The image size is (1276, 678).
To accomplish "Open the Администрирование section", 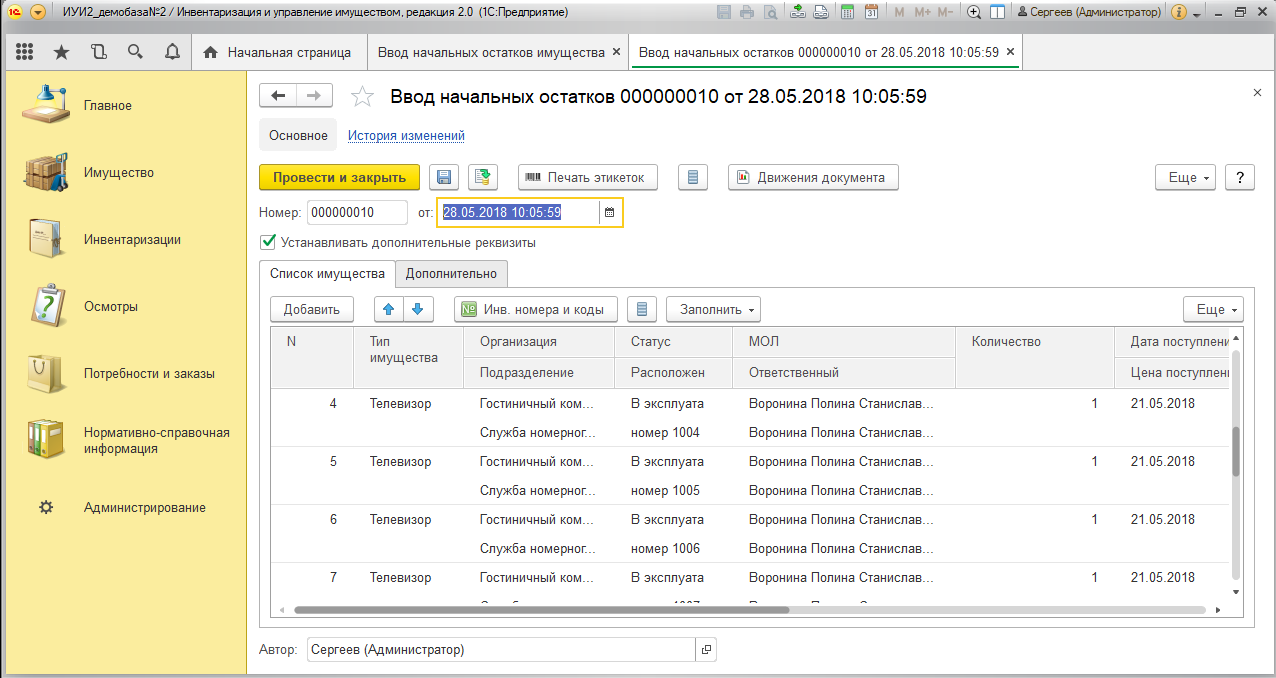I will tap(145, 507).
